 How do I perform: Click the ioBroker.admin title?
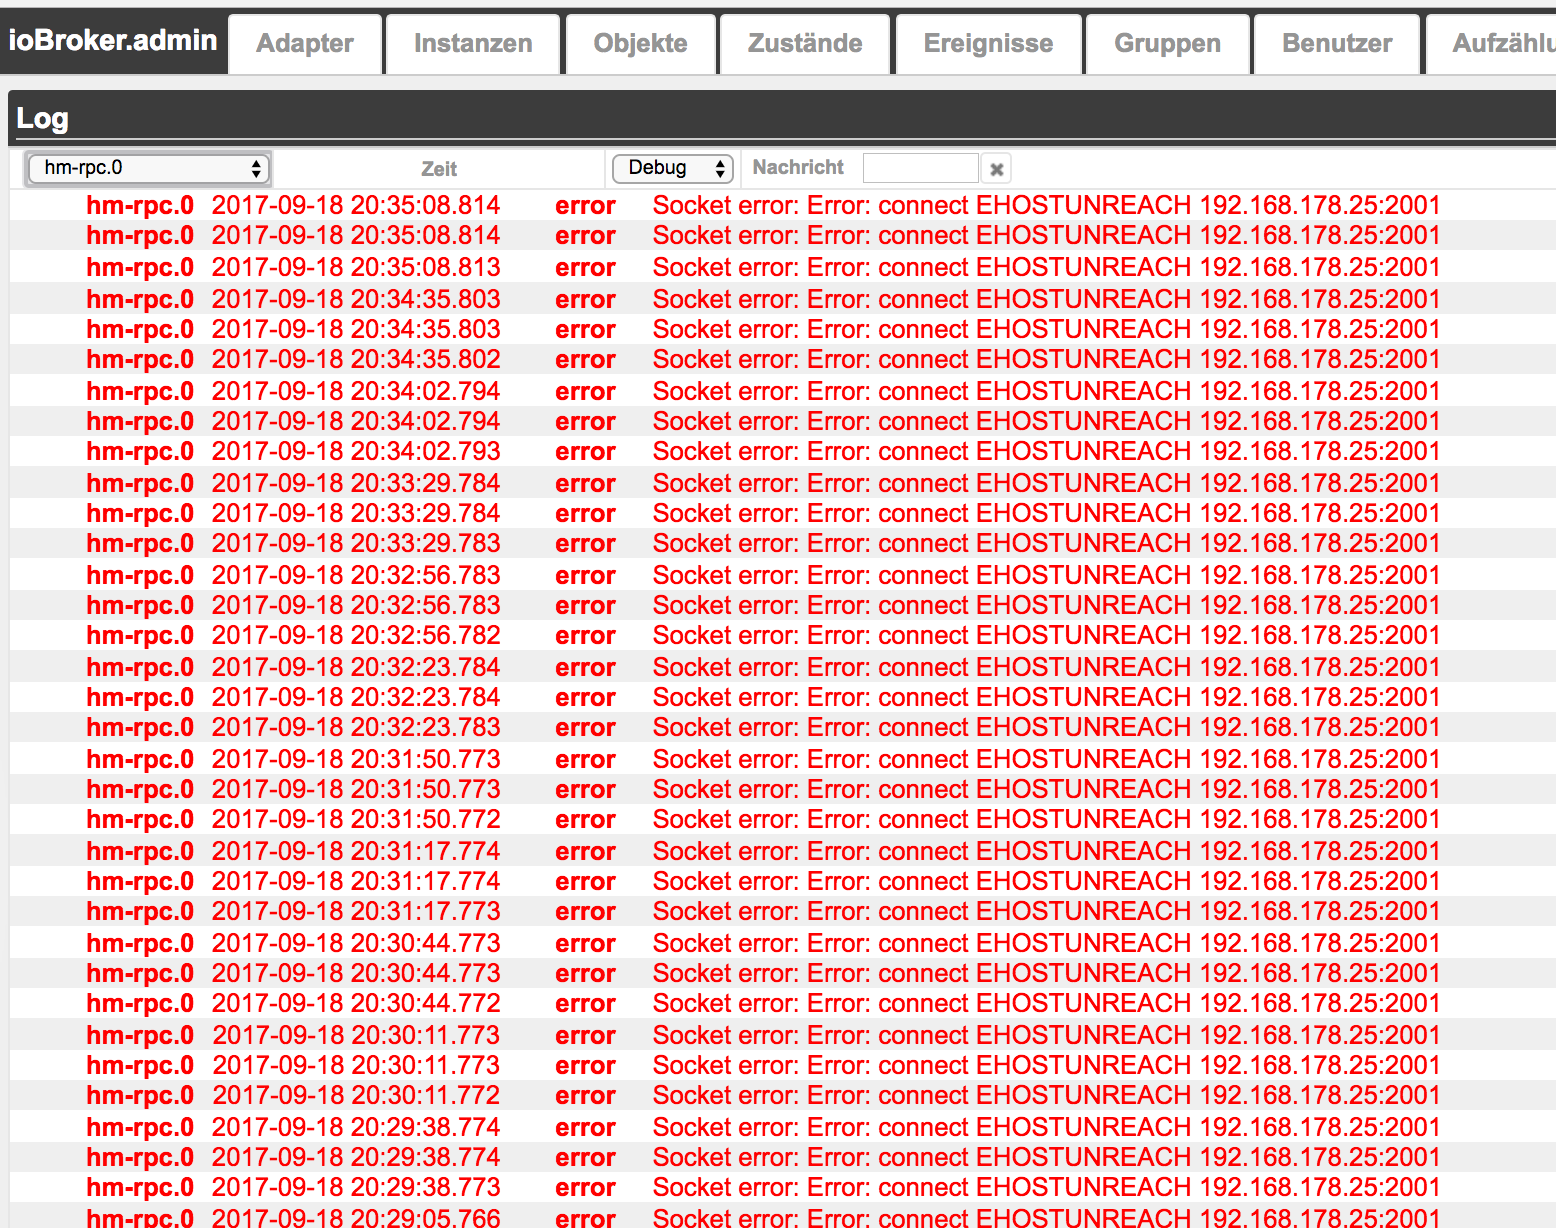pyautogui.click(x=113, y=40)
